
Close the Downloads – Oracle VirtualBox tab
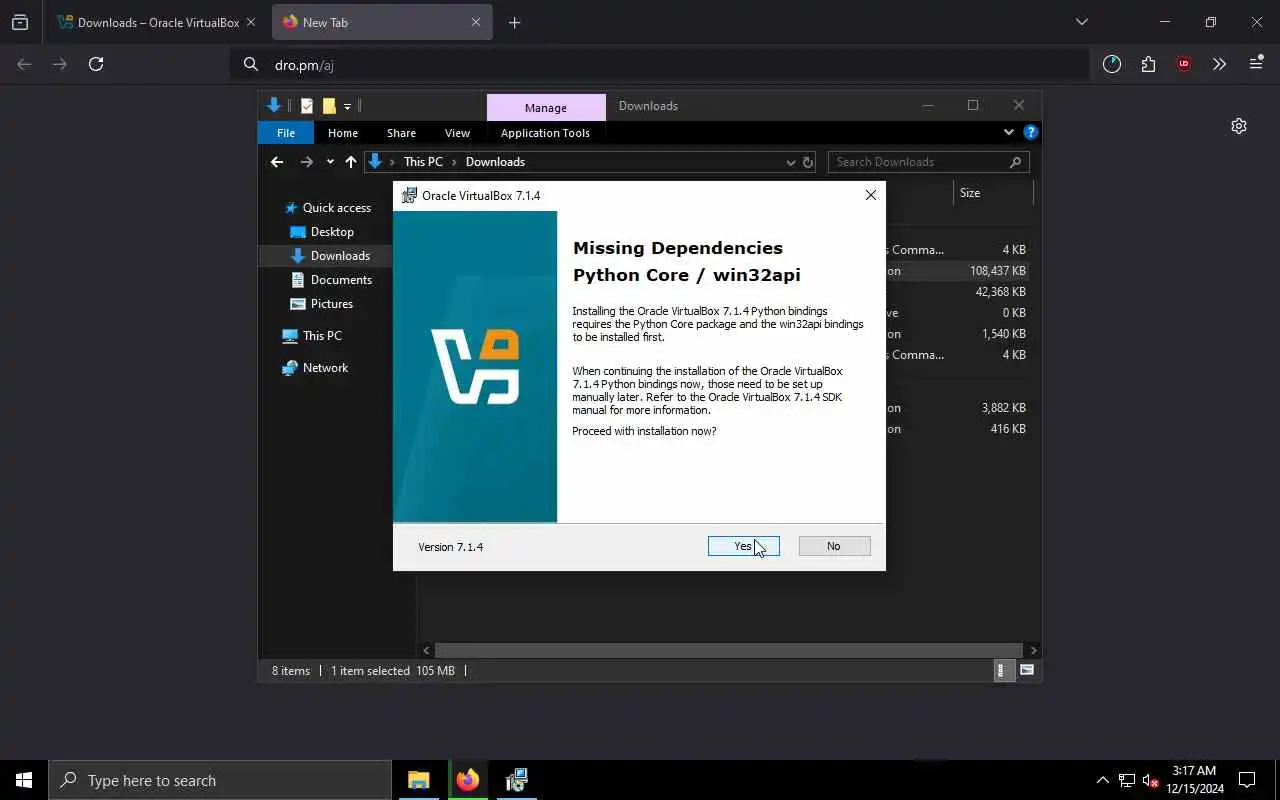(251, 22)
